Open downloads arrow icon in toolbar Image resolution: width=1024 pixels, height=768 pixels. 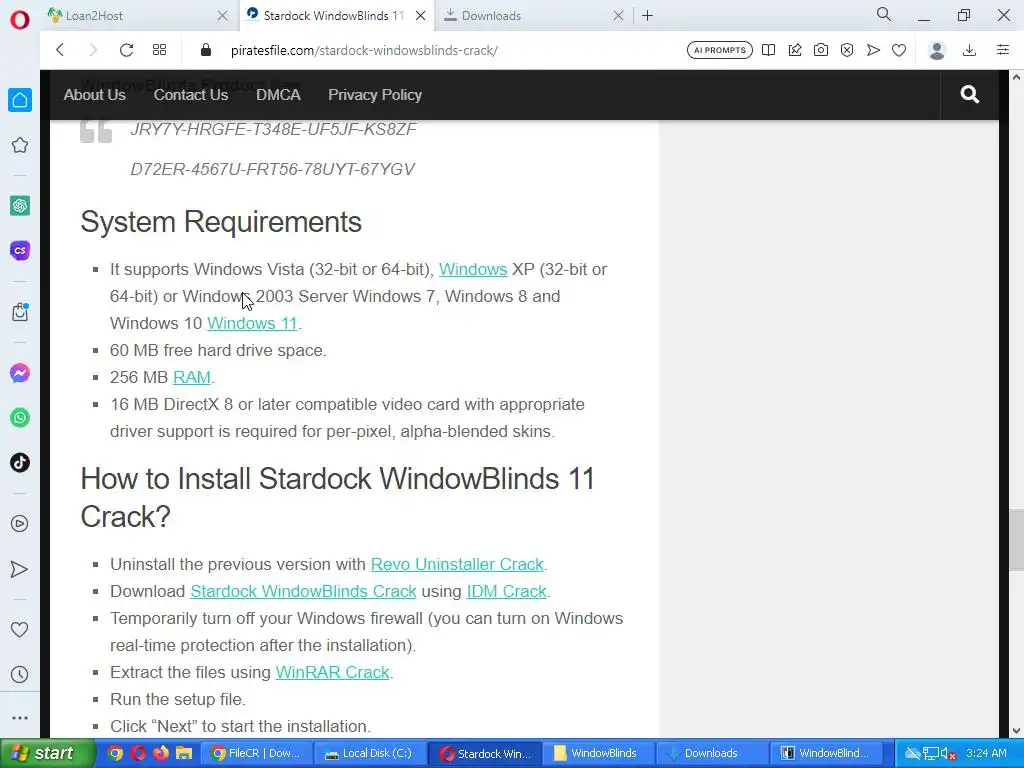pos(970,50)
